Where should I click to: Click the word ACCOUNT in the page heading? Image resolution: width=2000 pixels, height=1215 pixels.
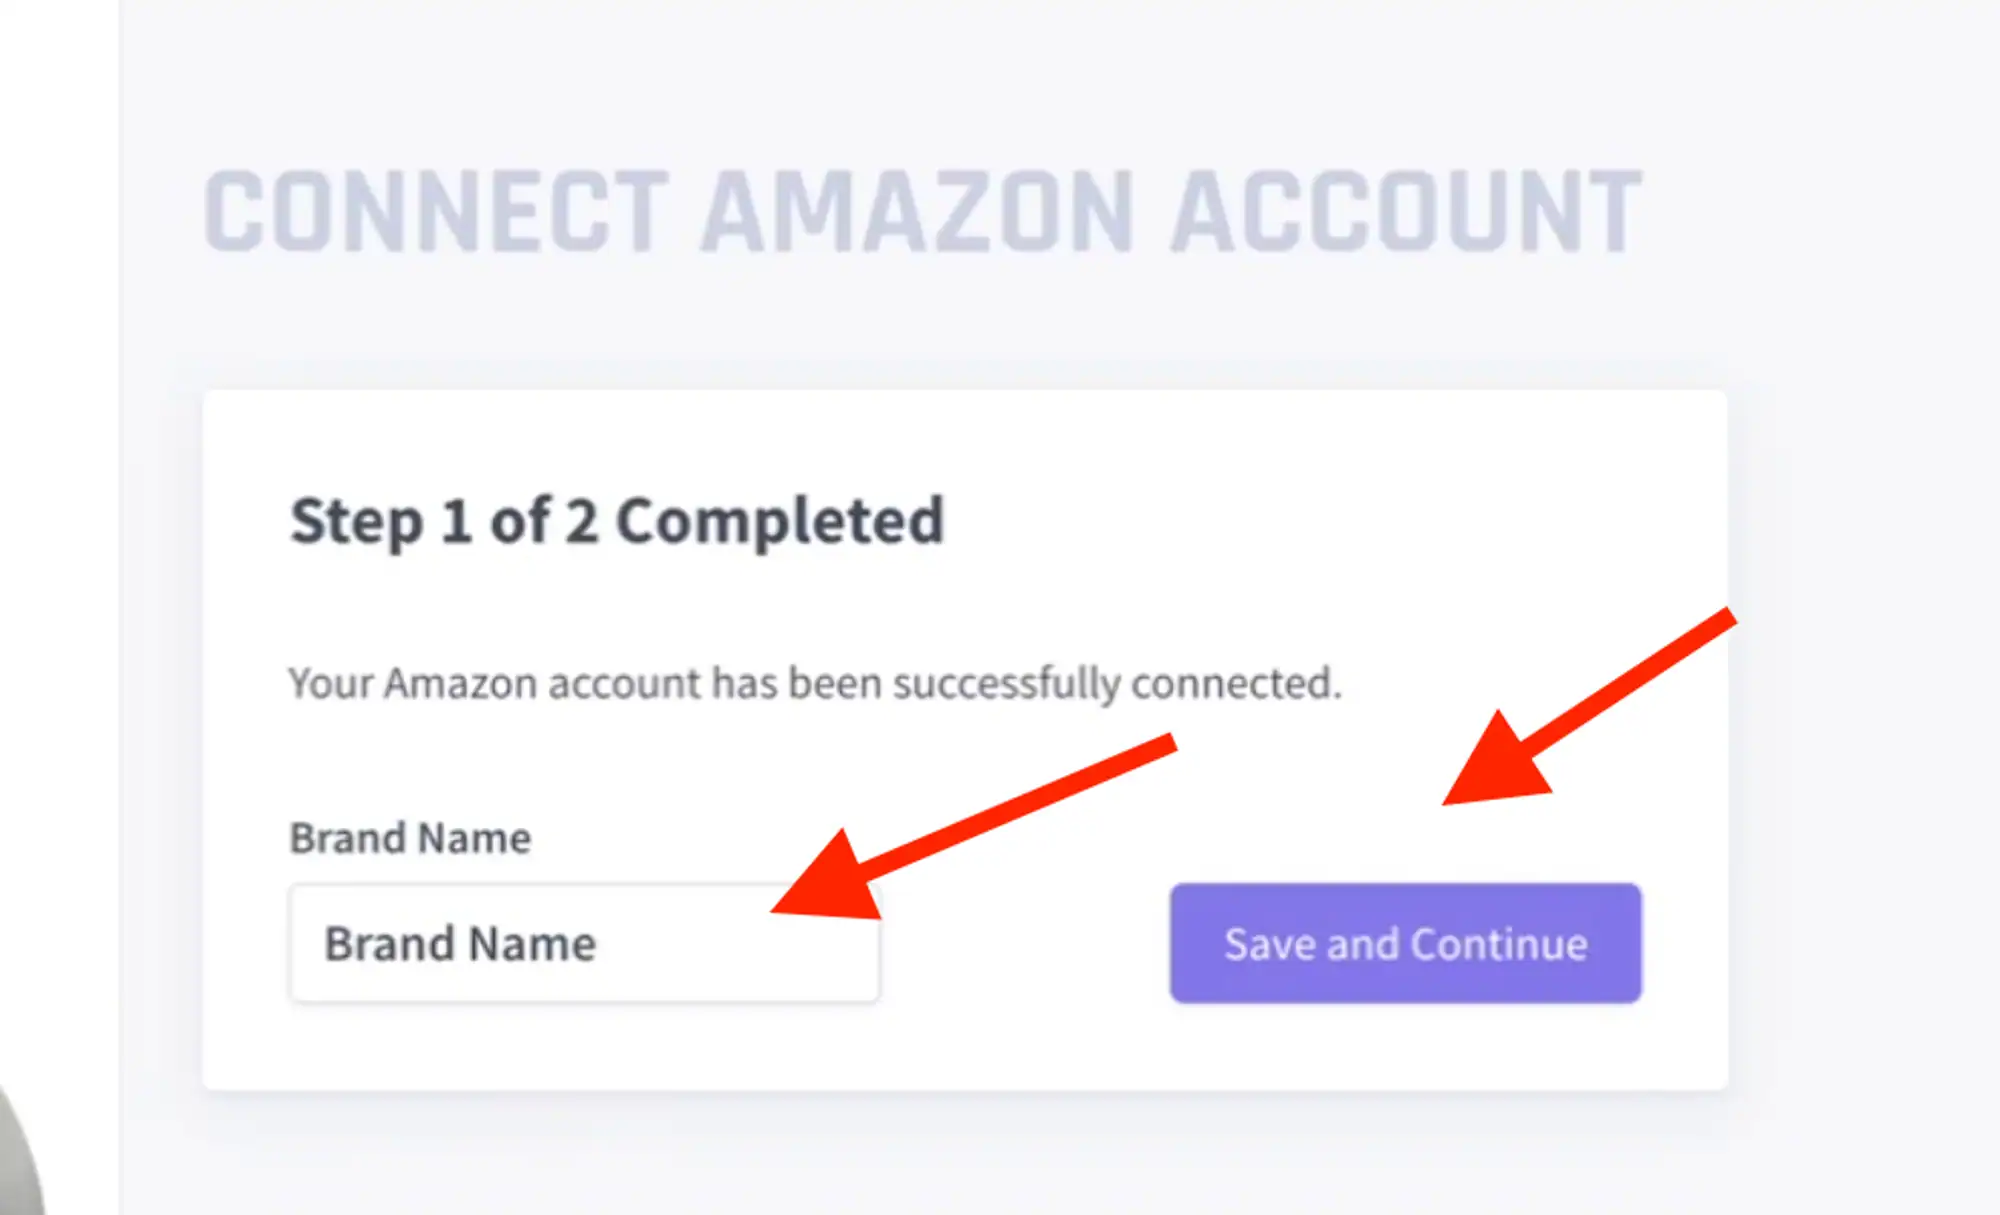point(1406,213)
